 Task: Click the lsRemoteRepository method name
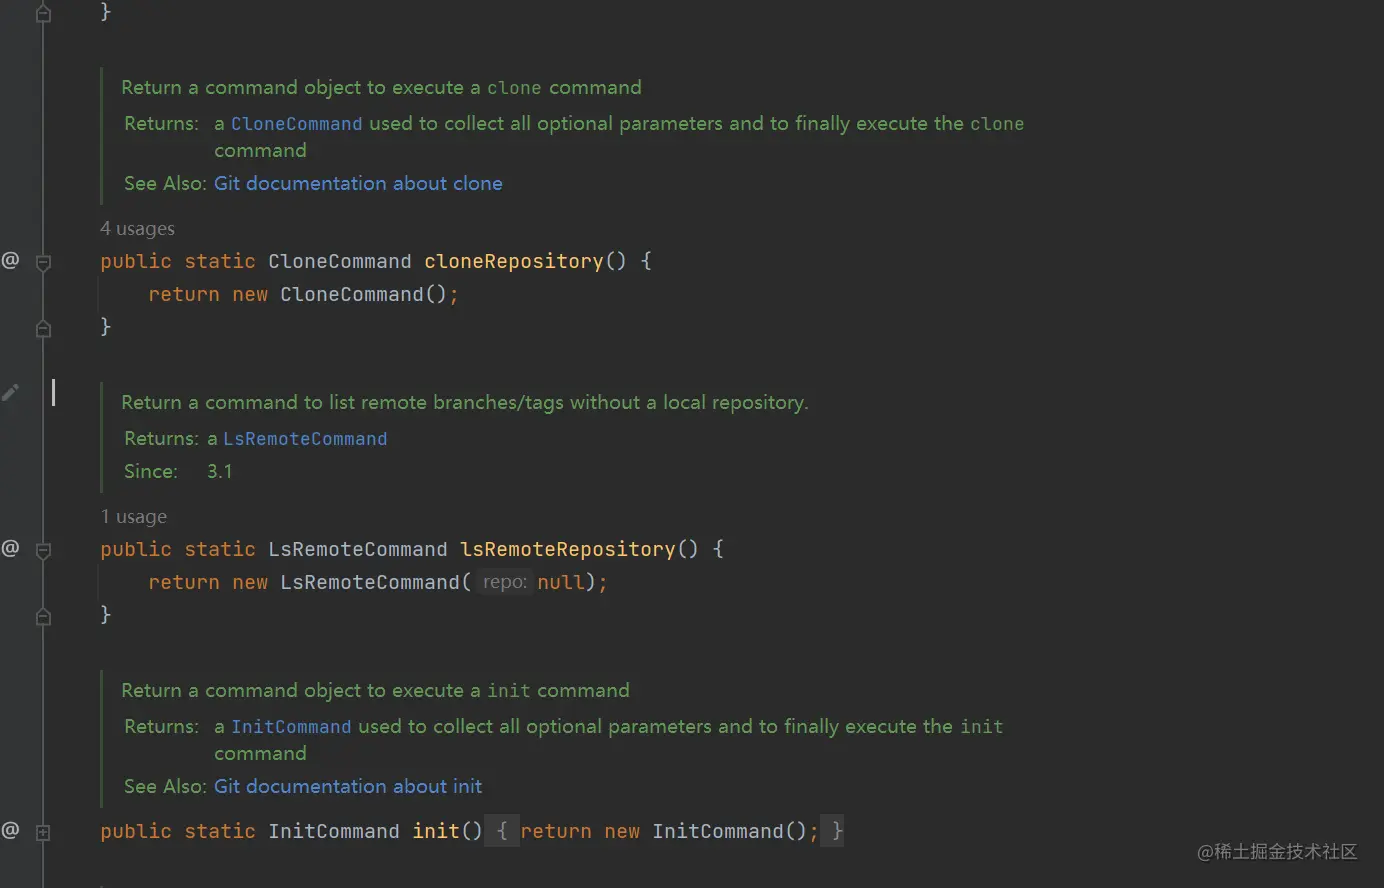568,549
